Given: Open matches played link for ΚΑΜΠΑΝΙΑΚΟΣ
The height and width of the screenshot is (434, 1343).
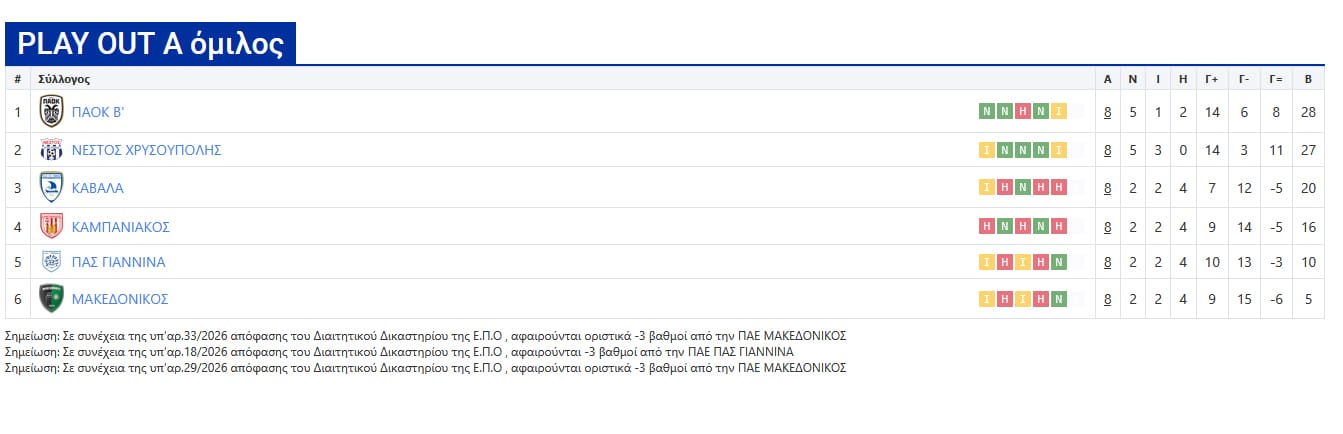Looking at the screenshot, I should 1107,227.
